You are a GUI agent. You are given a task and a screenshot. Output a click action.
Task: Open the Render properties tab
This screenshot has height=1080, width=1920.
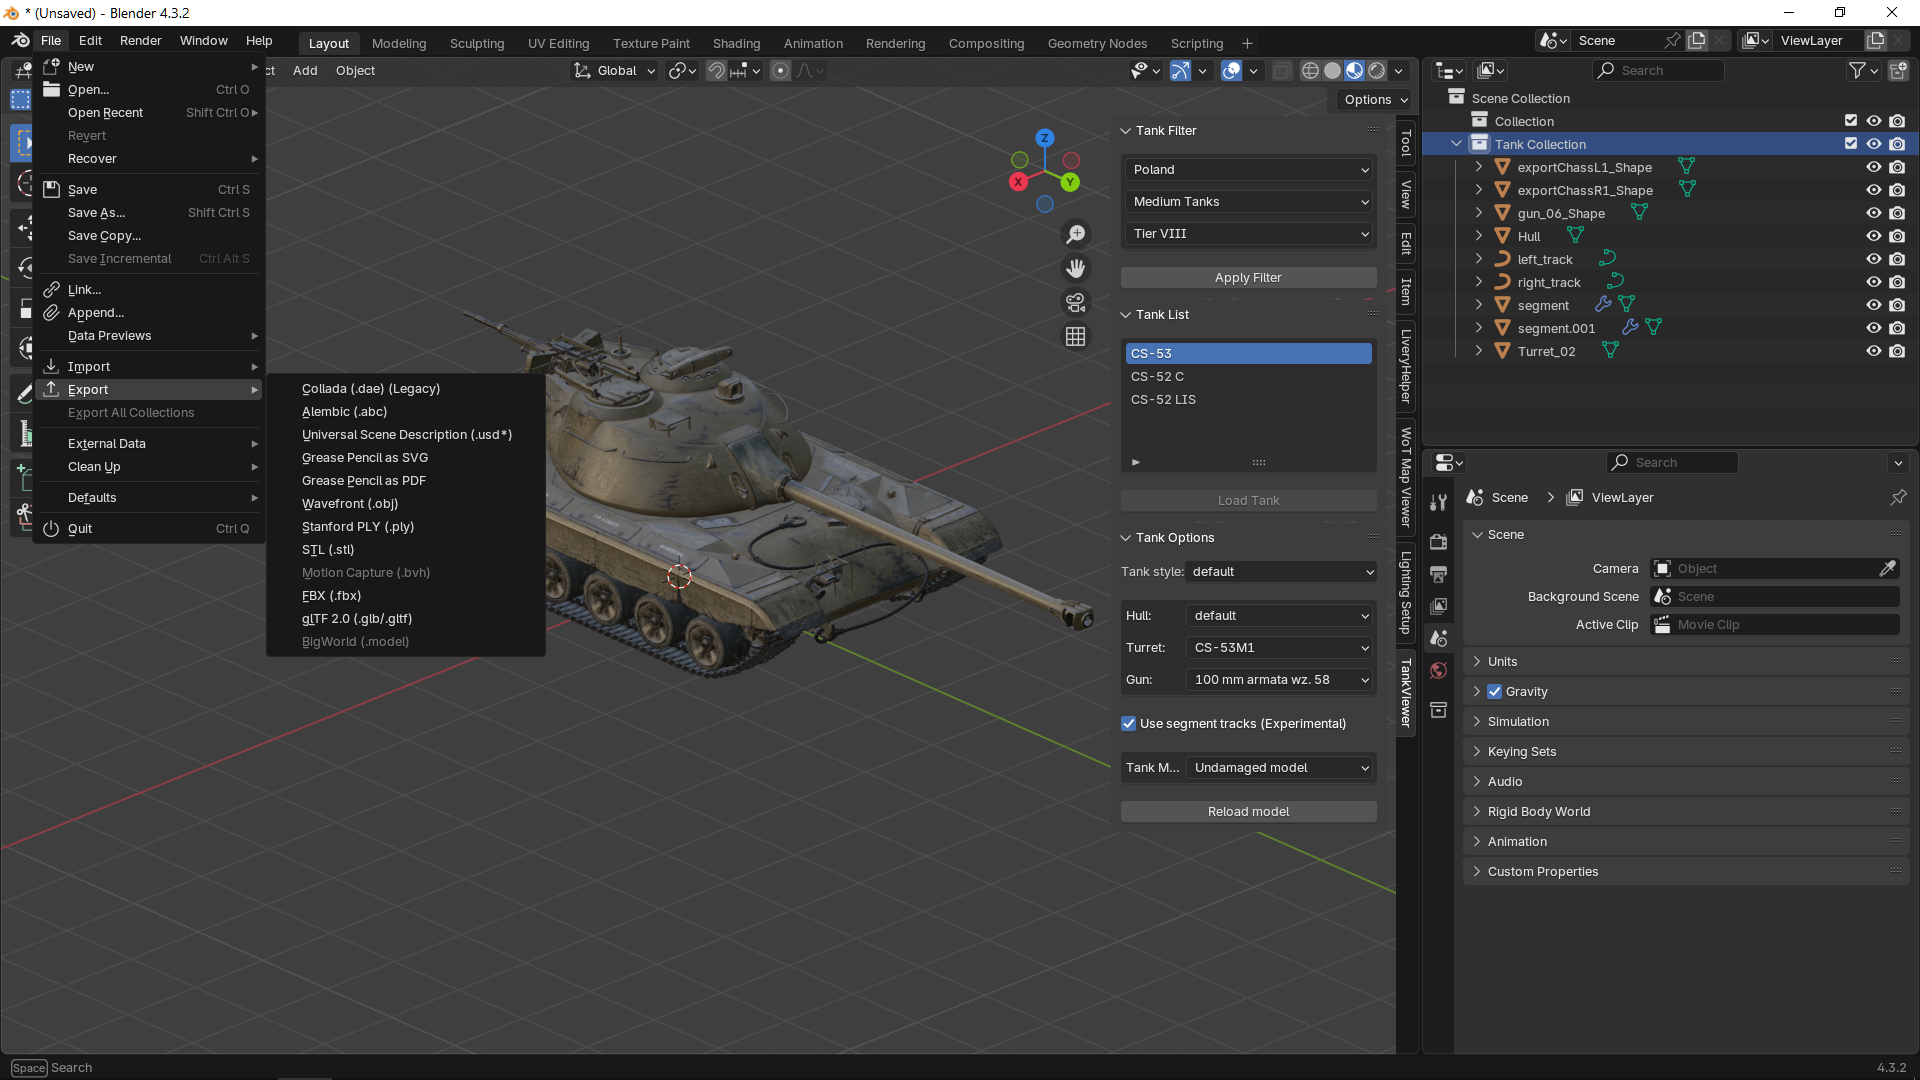pos(1438,541)
